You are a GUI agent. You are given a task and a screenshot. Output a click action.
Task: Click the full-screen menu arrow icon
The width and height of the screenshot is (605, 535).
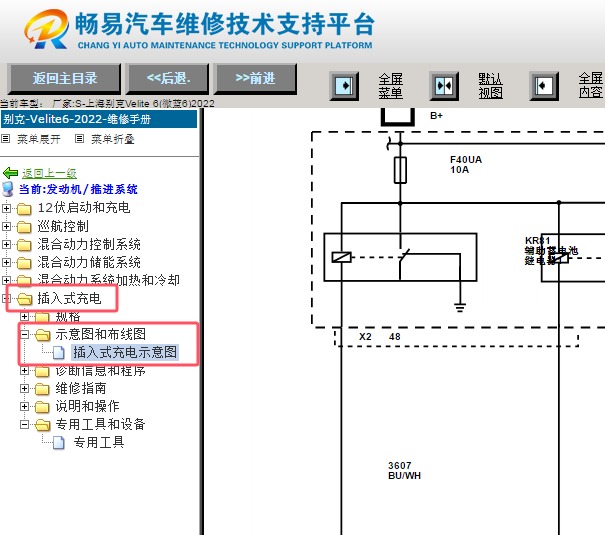pyautogui.click(x=344, y=86)
